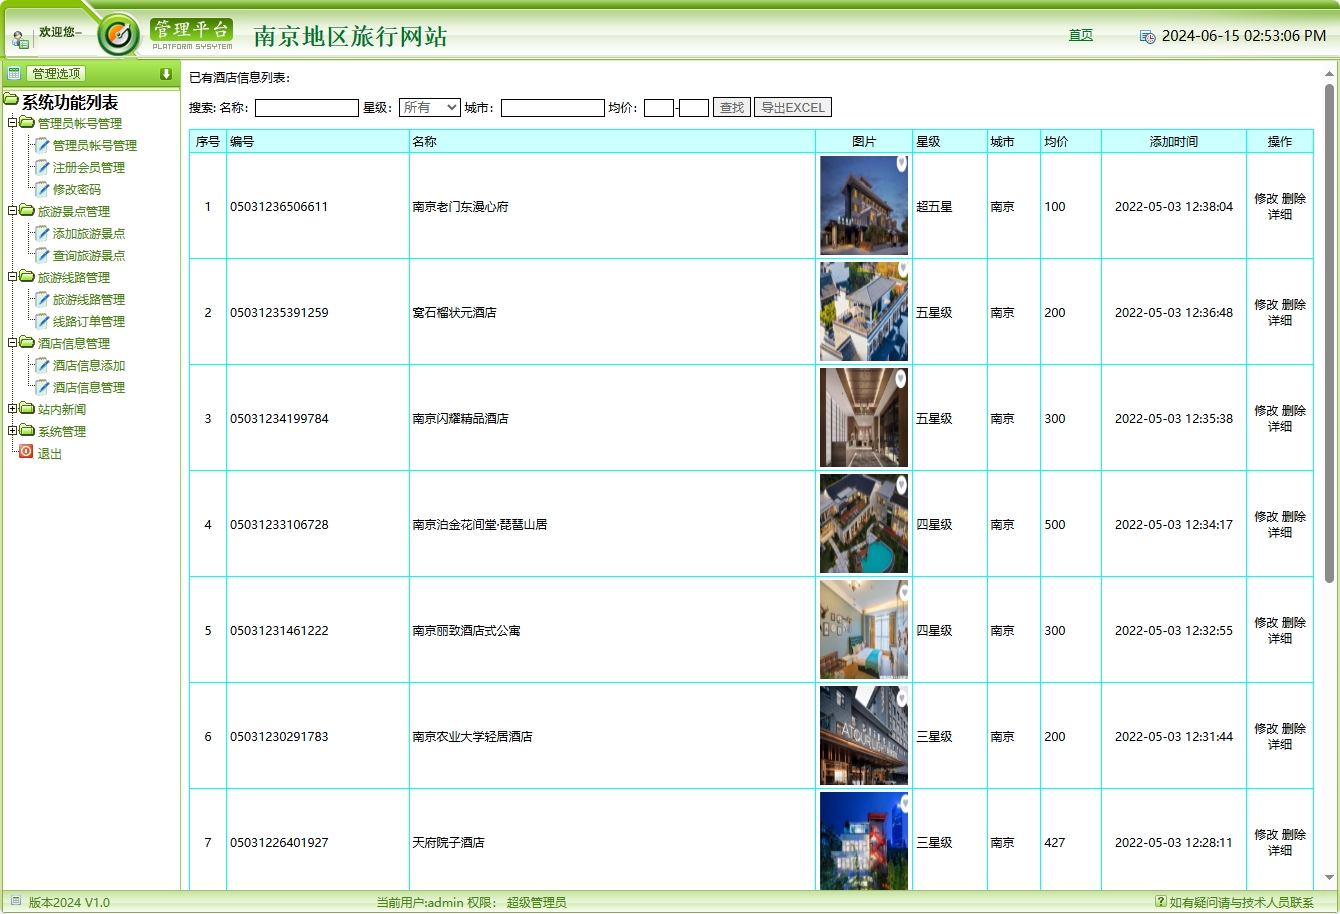Click the down-arrow icon on the 管理选项 bar
Image resolution: width=1340 pixels, height=914 pixels.
point(166,72)
